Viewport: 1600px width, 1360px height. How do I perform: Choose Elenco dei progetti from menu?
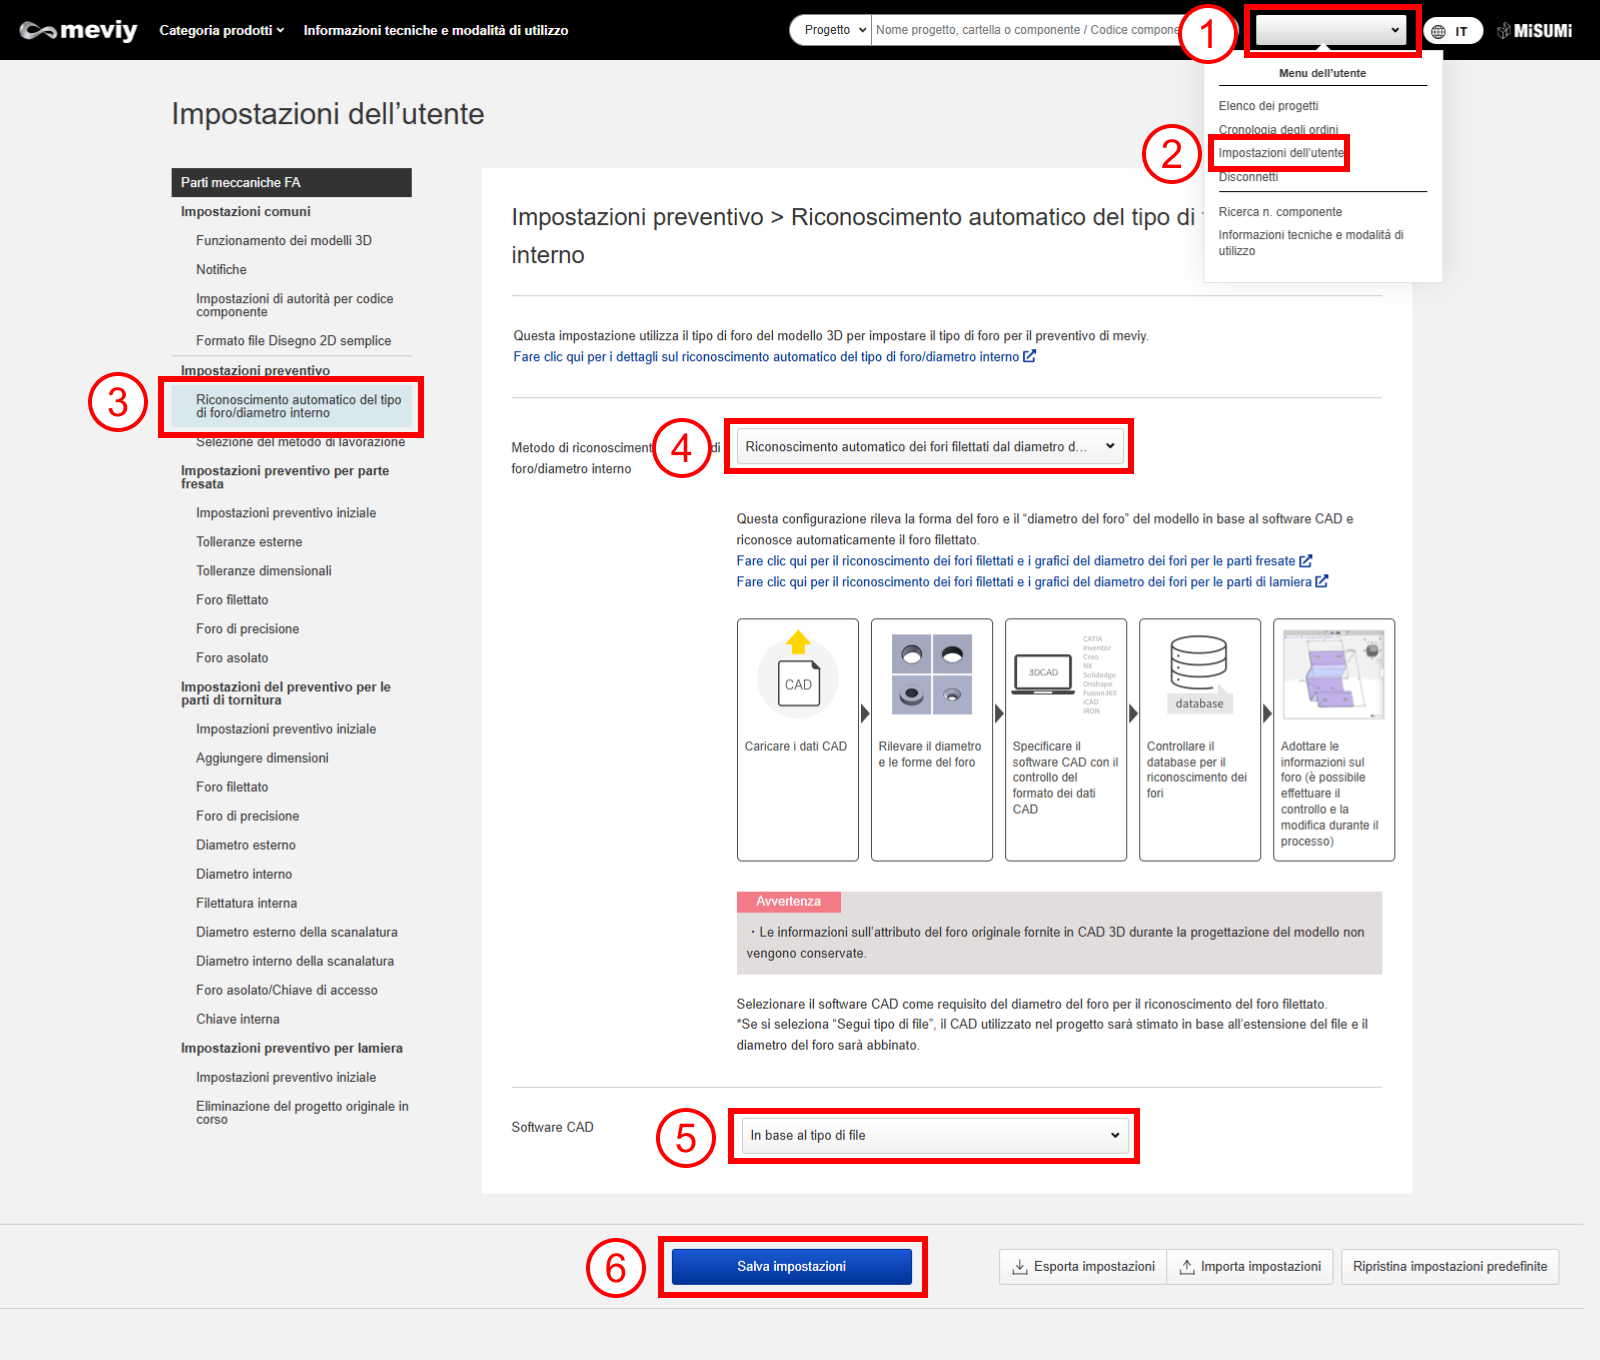tap(1268, 106)
